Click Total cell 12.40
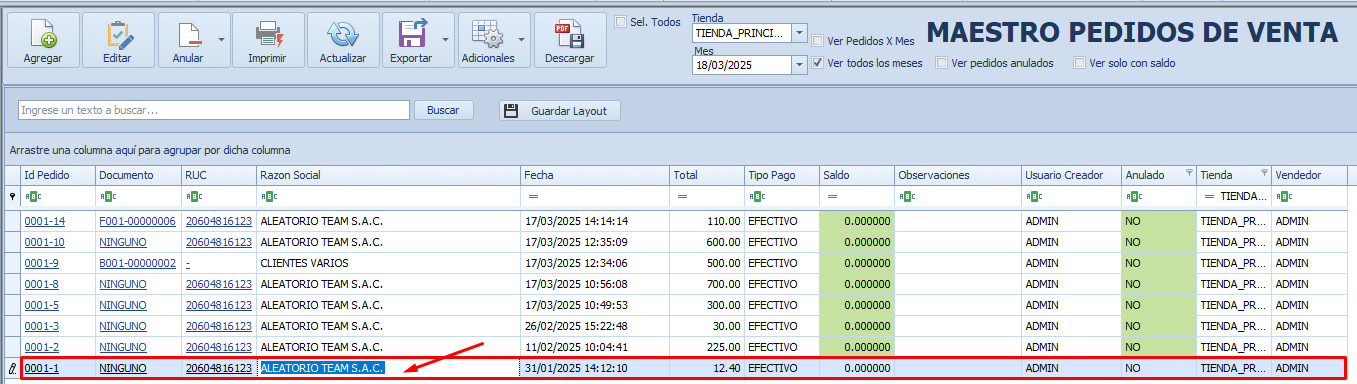 [707, 368]
